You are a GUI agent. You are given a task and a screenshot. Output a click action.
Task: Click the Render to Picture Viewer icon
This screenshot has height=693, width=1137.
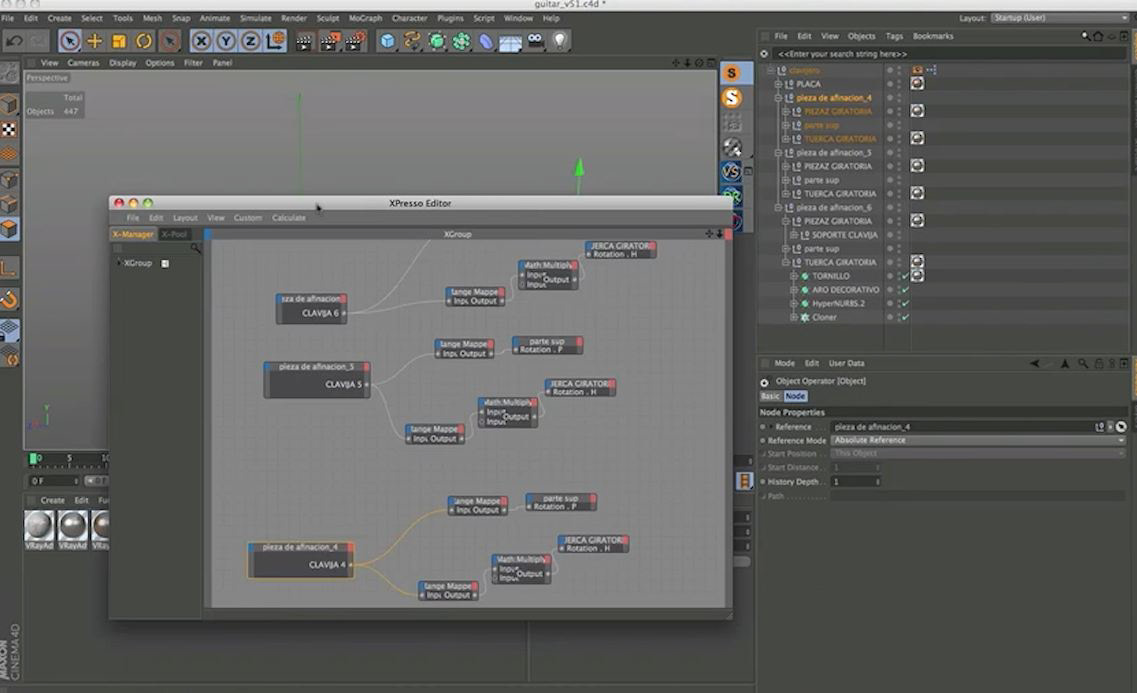[330, 41]
